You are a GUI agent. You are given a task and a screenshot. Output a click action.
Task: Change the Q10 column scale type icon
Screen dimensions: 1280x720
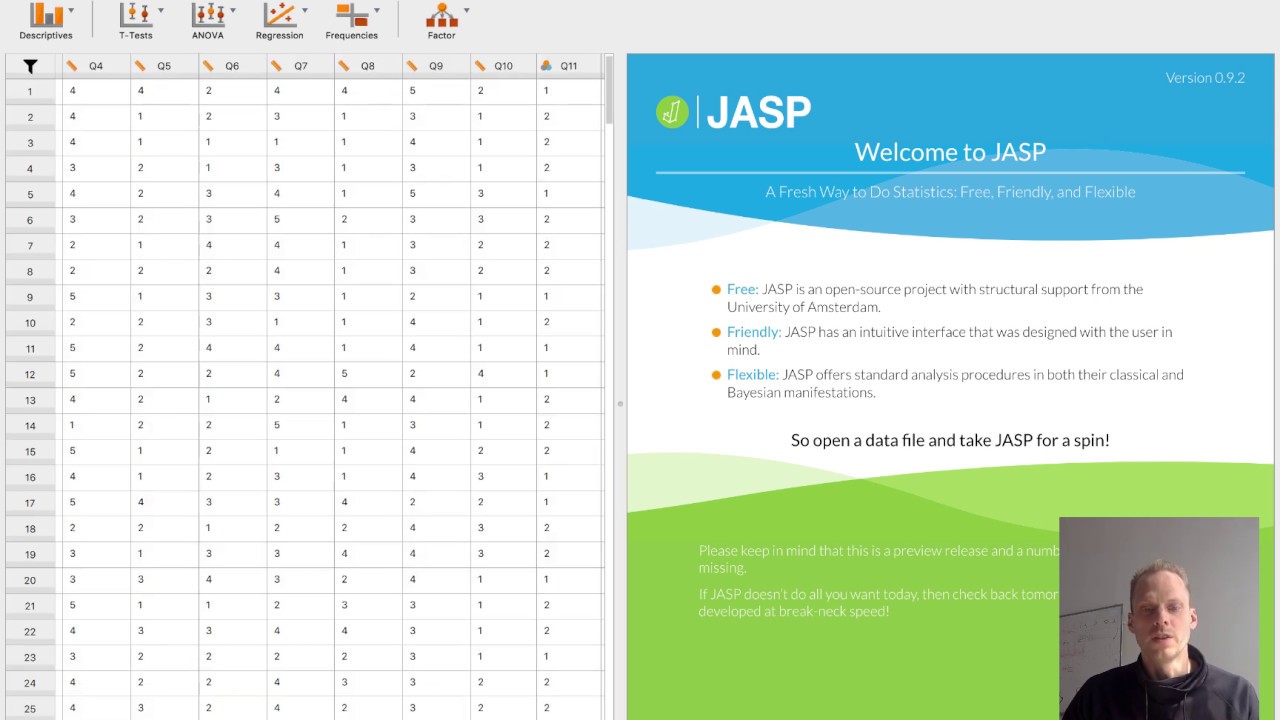[x=480, y=66]
